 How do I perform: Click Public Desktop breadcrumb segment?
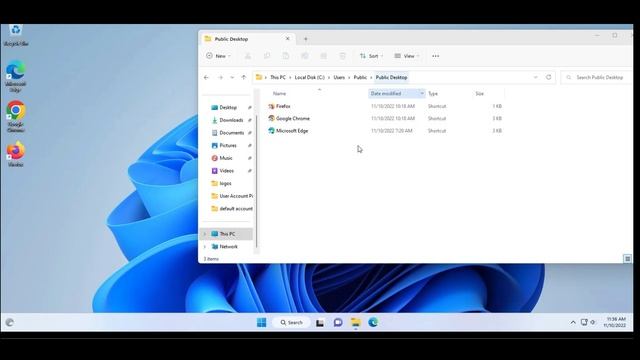pyautogui.click(x=391, y=77)
